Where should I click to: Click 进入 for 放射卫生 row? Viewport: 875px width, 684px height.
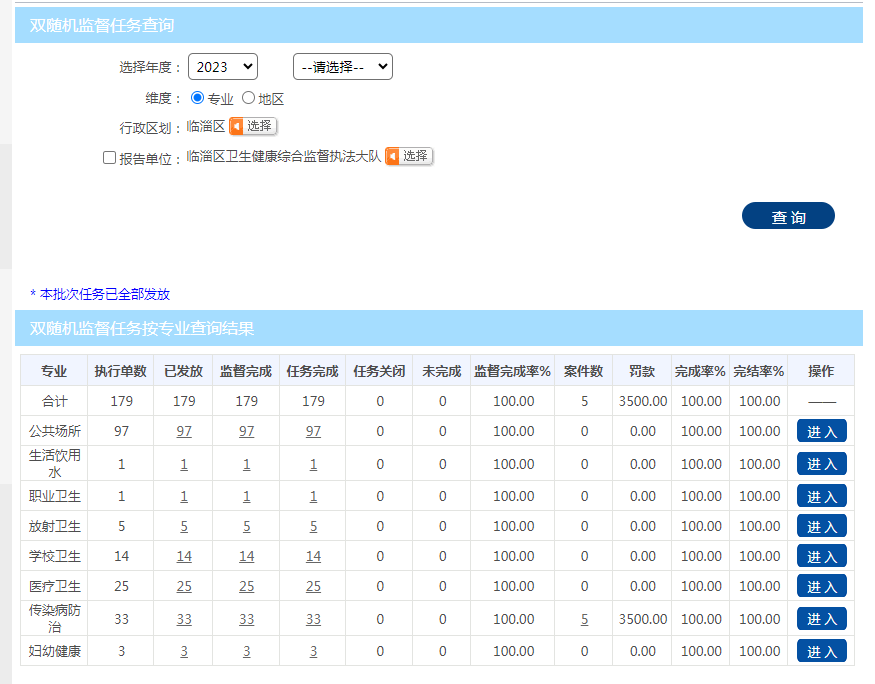(821, 526)
